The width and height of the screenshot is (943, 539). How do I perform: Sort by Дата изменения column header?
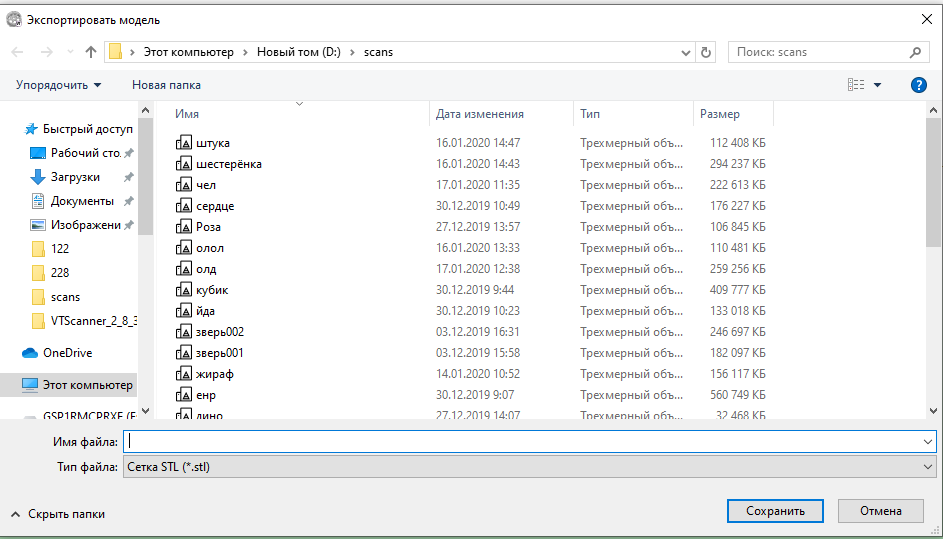[x=480, y=114]
